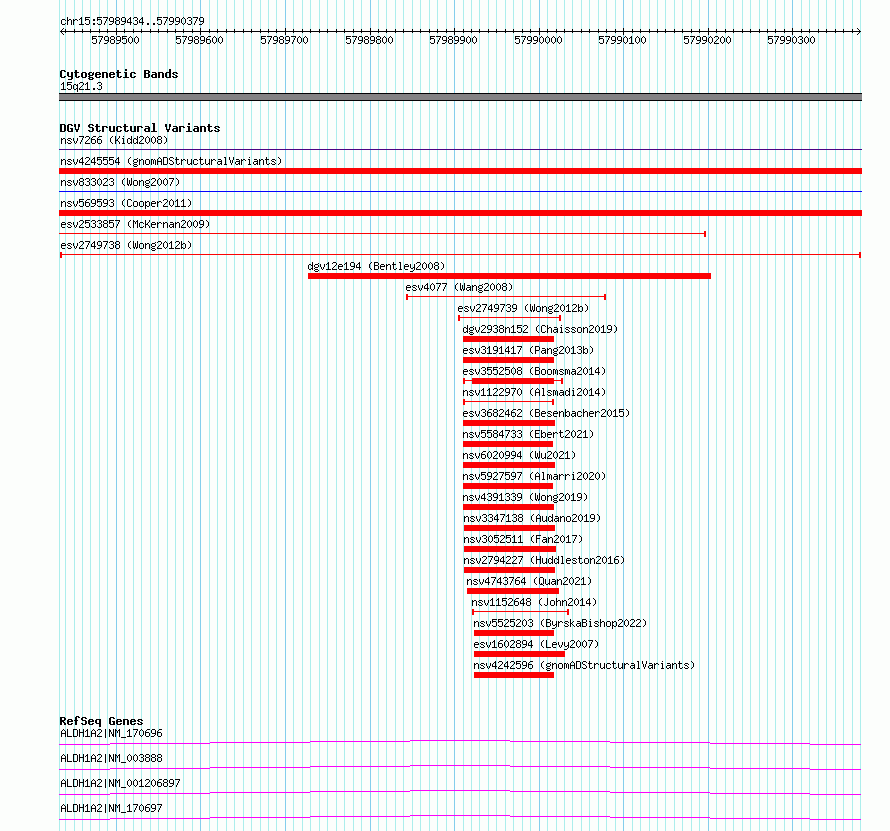Viewport: 890px width, 831px height.
Task: Click ruler position 57990300
Action: (x=791, y=40)
